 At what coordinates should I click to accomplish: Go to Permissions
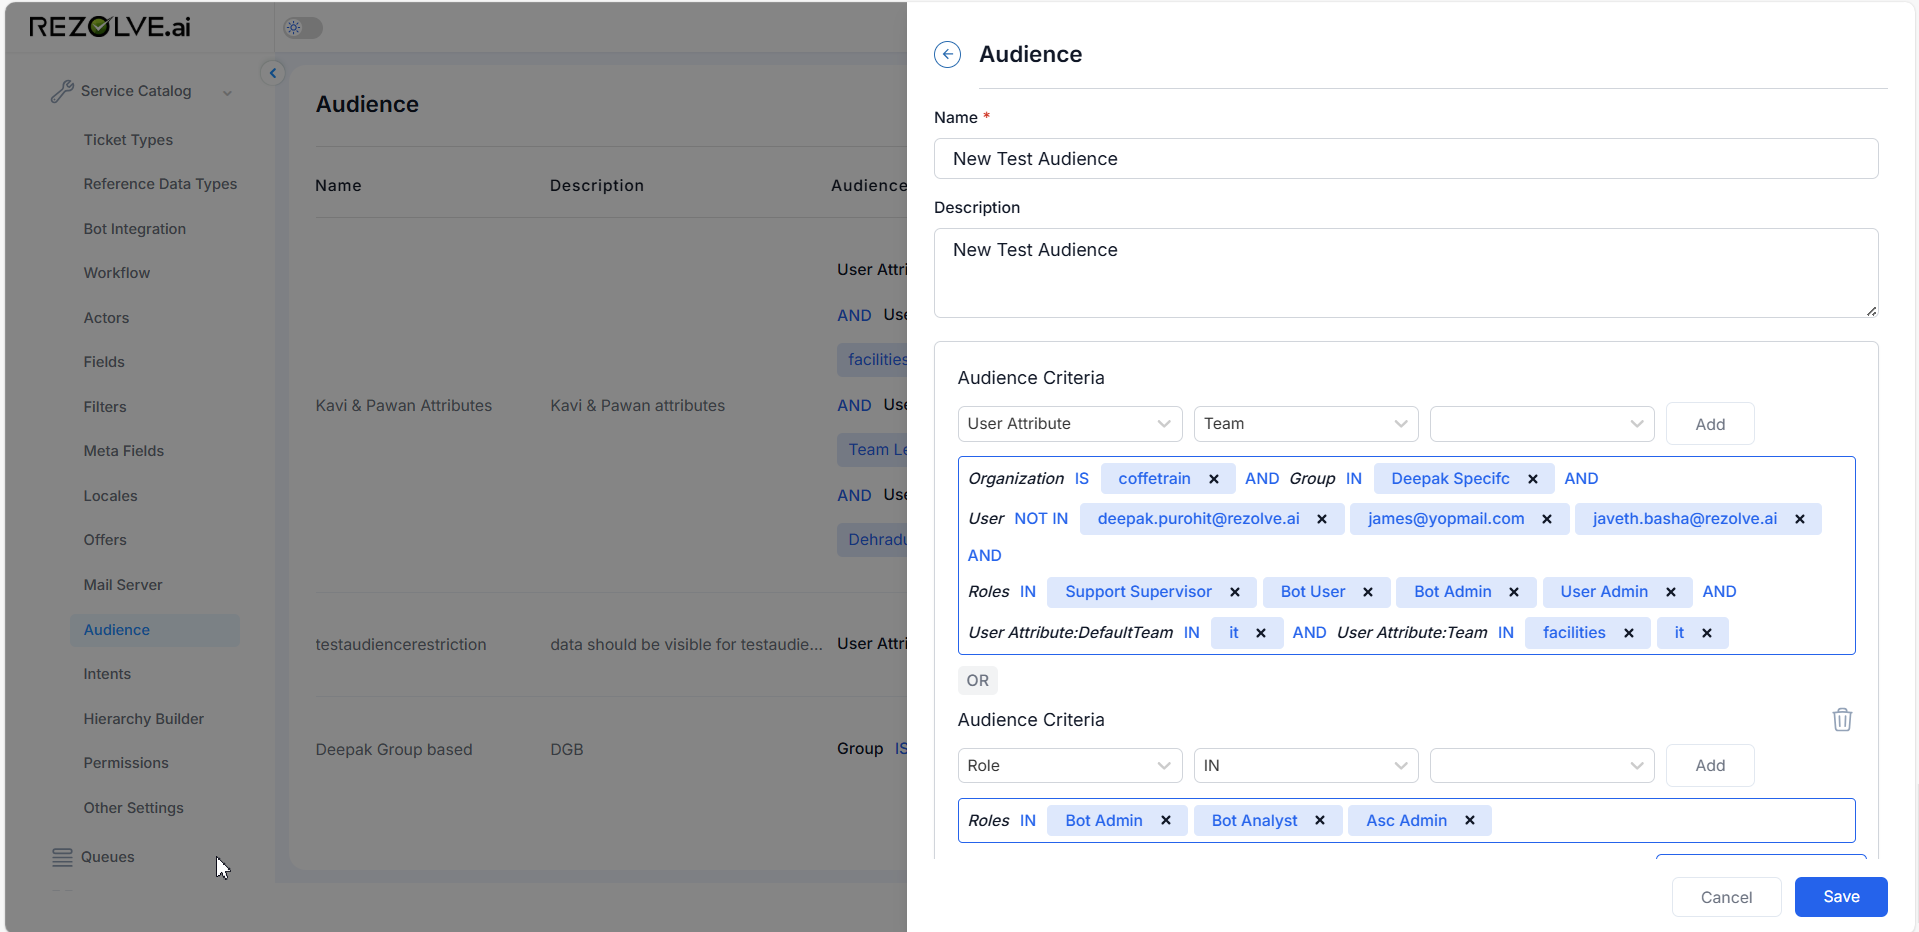(126, 763)
